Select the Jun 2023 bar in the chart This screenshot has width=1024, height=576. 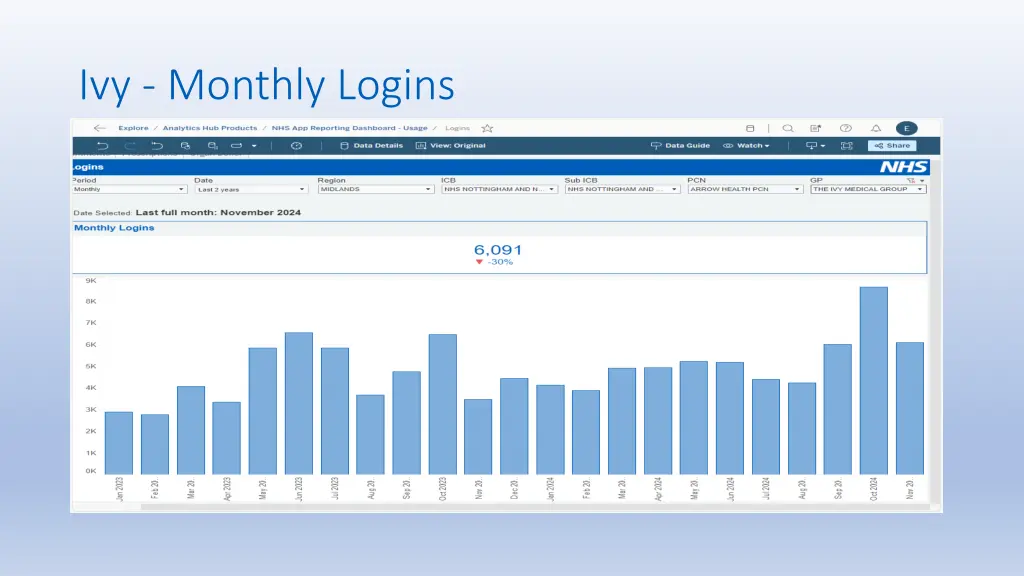pyautogui.click(x=298, y=404)
